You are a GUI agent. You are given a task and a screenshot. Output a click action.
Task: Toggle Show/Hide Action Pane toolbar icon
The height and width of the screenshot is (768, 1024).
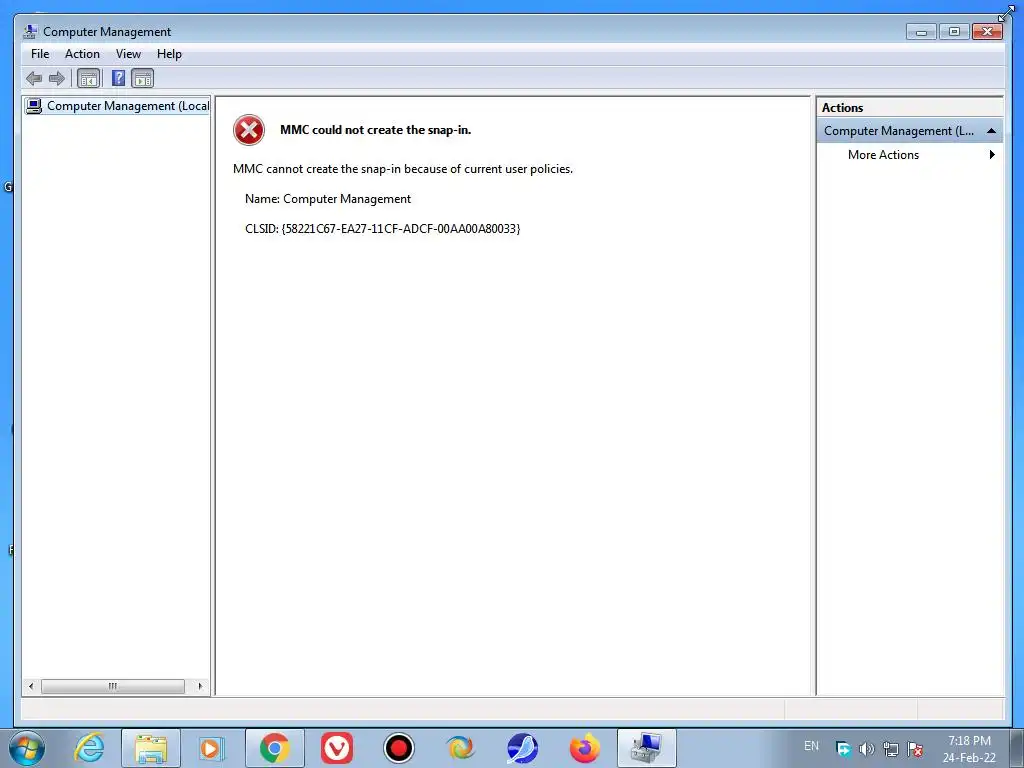(x=142, y=78)
